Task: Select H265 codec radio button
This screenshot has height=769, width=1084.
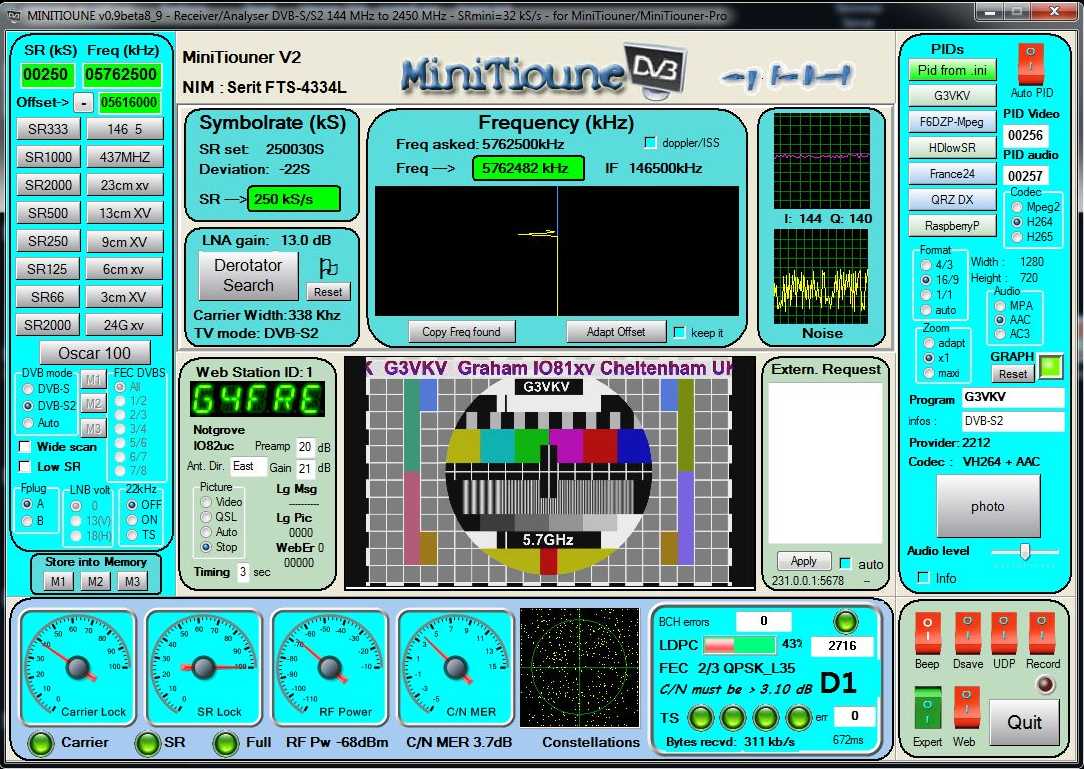Action: pos(1017,237)
